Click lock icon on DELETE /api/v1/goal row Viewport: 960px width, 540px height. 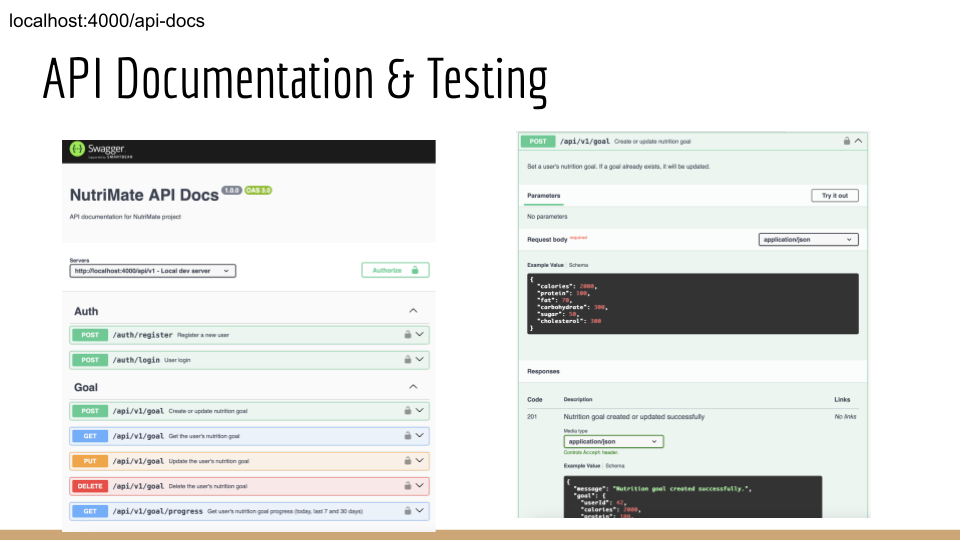[x=407, y=486]
